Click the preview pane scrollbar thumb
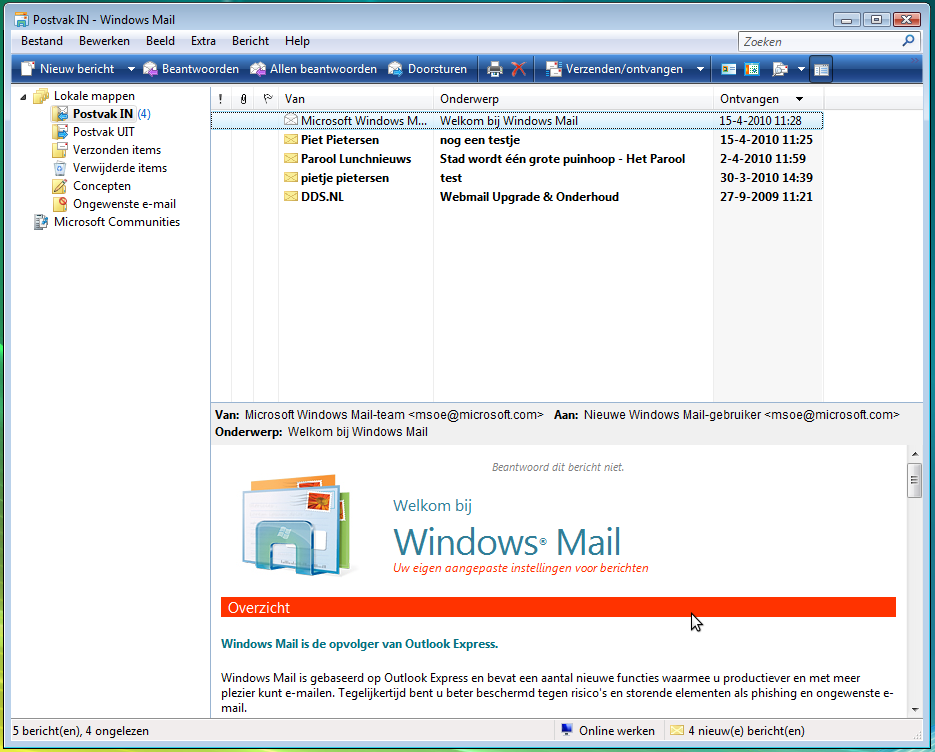This screenshot has height=752, width=935. click(x=915, y=480)
